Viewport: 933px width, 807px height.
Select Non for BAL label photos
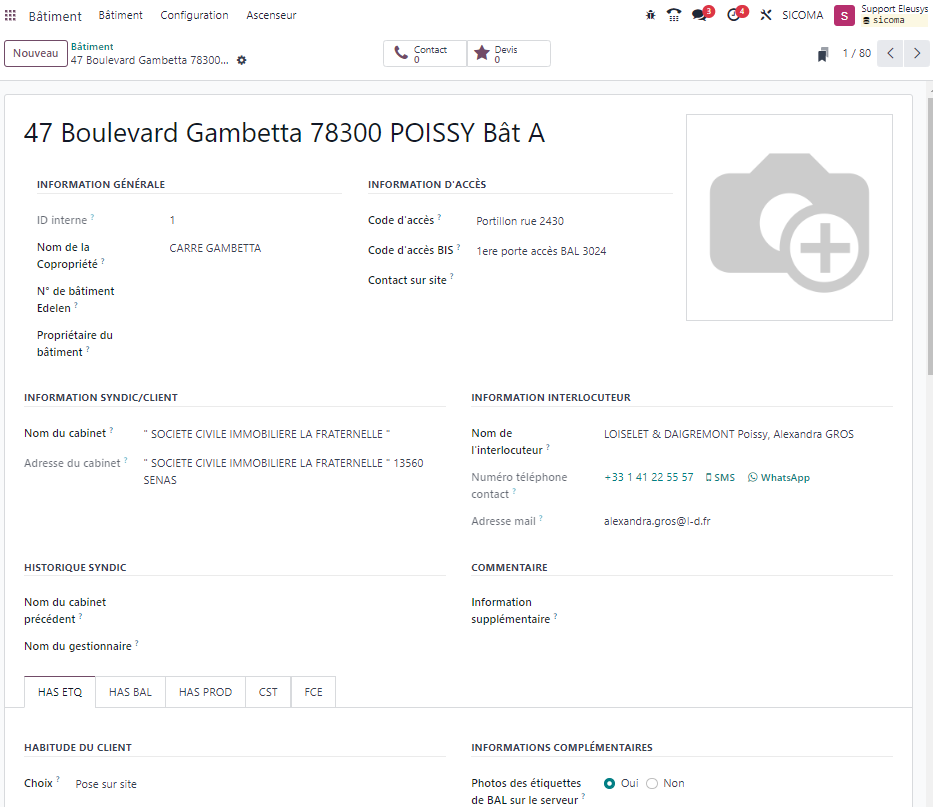pyautogui.click(x=652, y=784)
